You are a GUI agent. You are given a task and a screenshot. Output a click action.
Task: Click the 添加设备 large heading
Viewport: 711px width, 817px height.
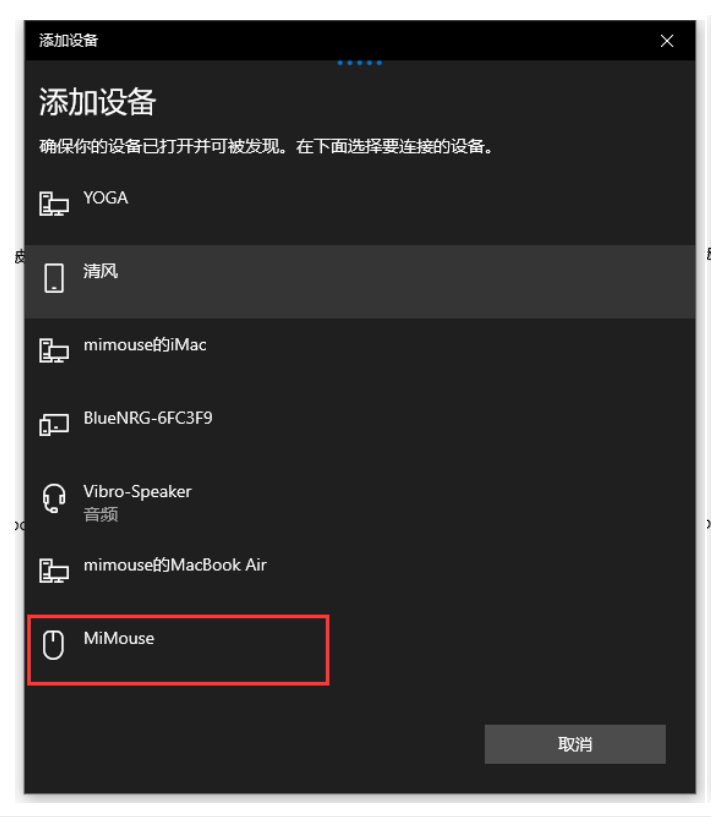point(97,101)
